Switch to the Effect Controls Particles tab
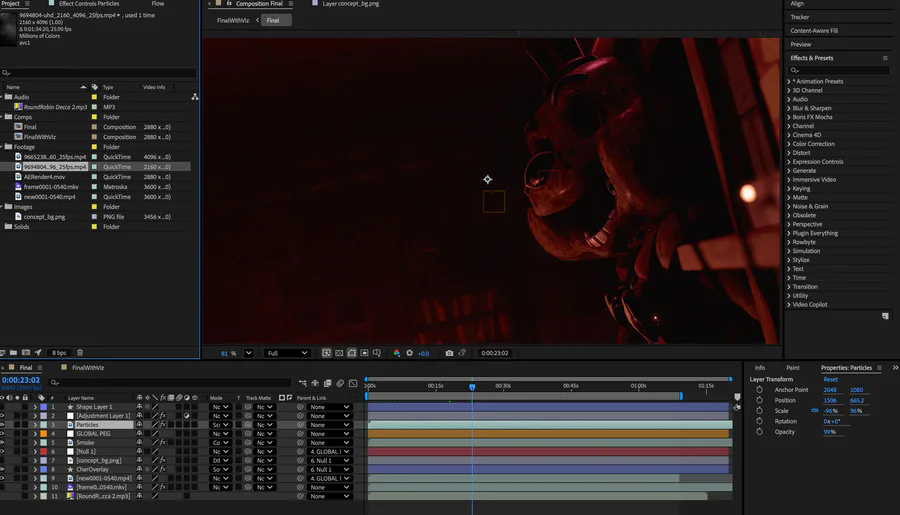The image size is (900, 515). pos(89,3)
